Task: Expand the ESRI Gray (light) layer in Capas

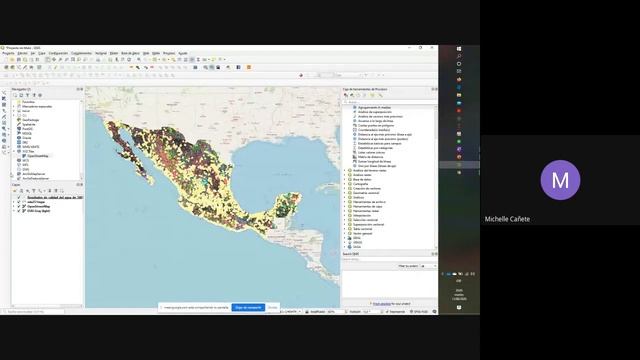Action: point(13,211)
